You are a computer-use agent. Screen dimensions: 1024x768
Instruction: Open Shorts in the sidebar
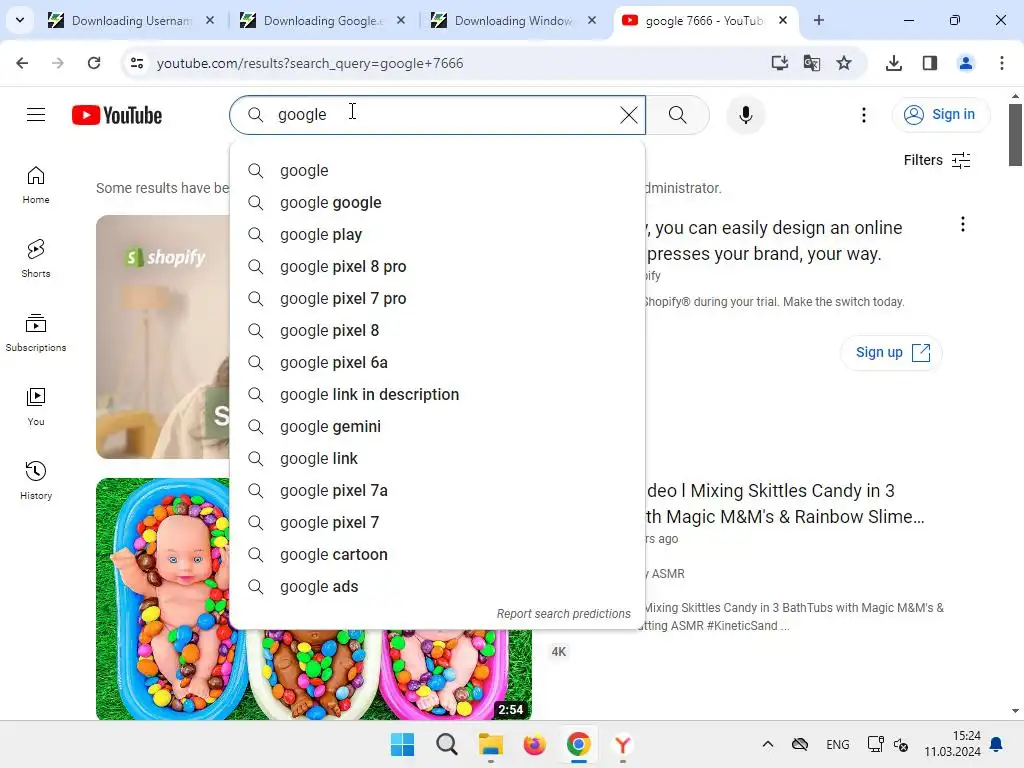pos(36,259)
